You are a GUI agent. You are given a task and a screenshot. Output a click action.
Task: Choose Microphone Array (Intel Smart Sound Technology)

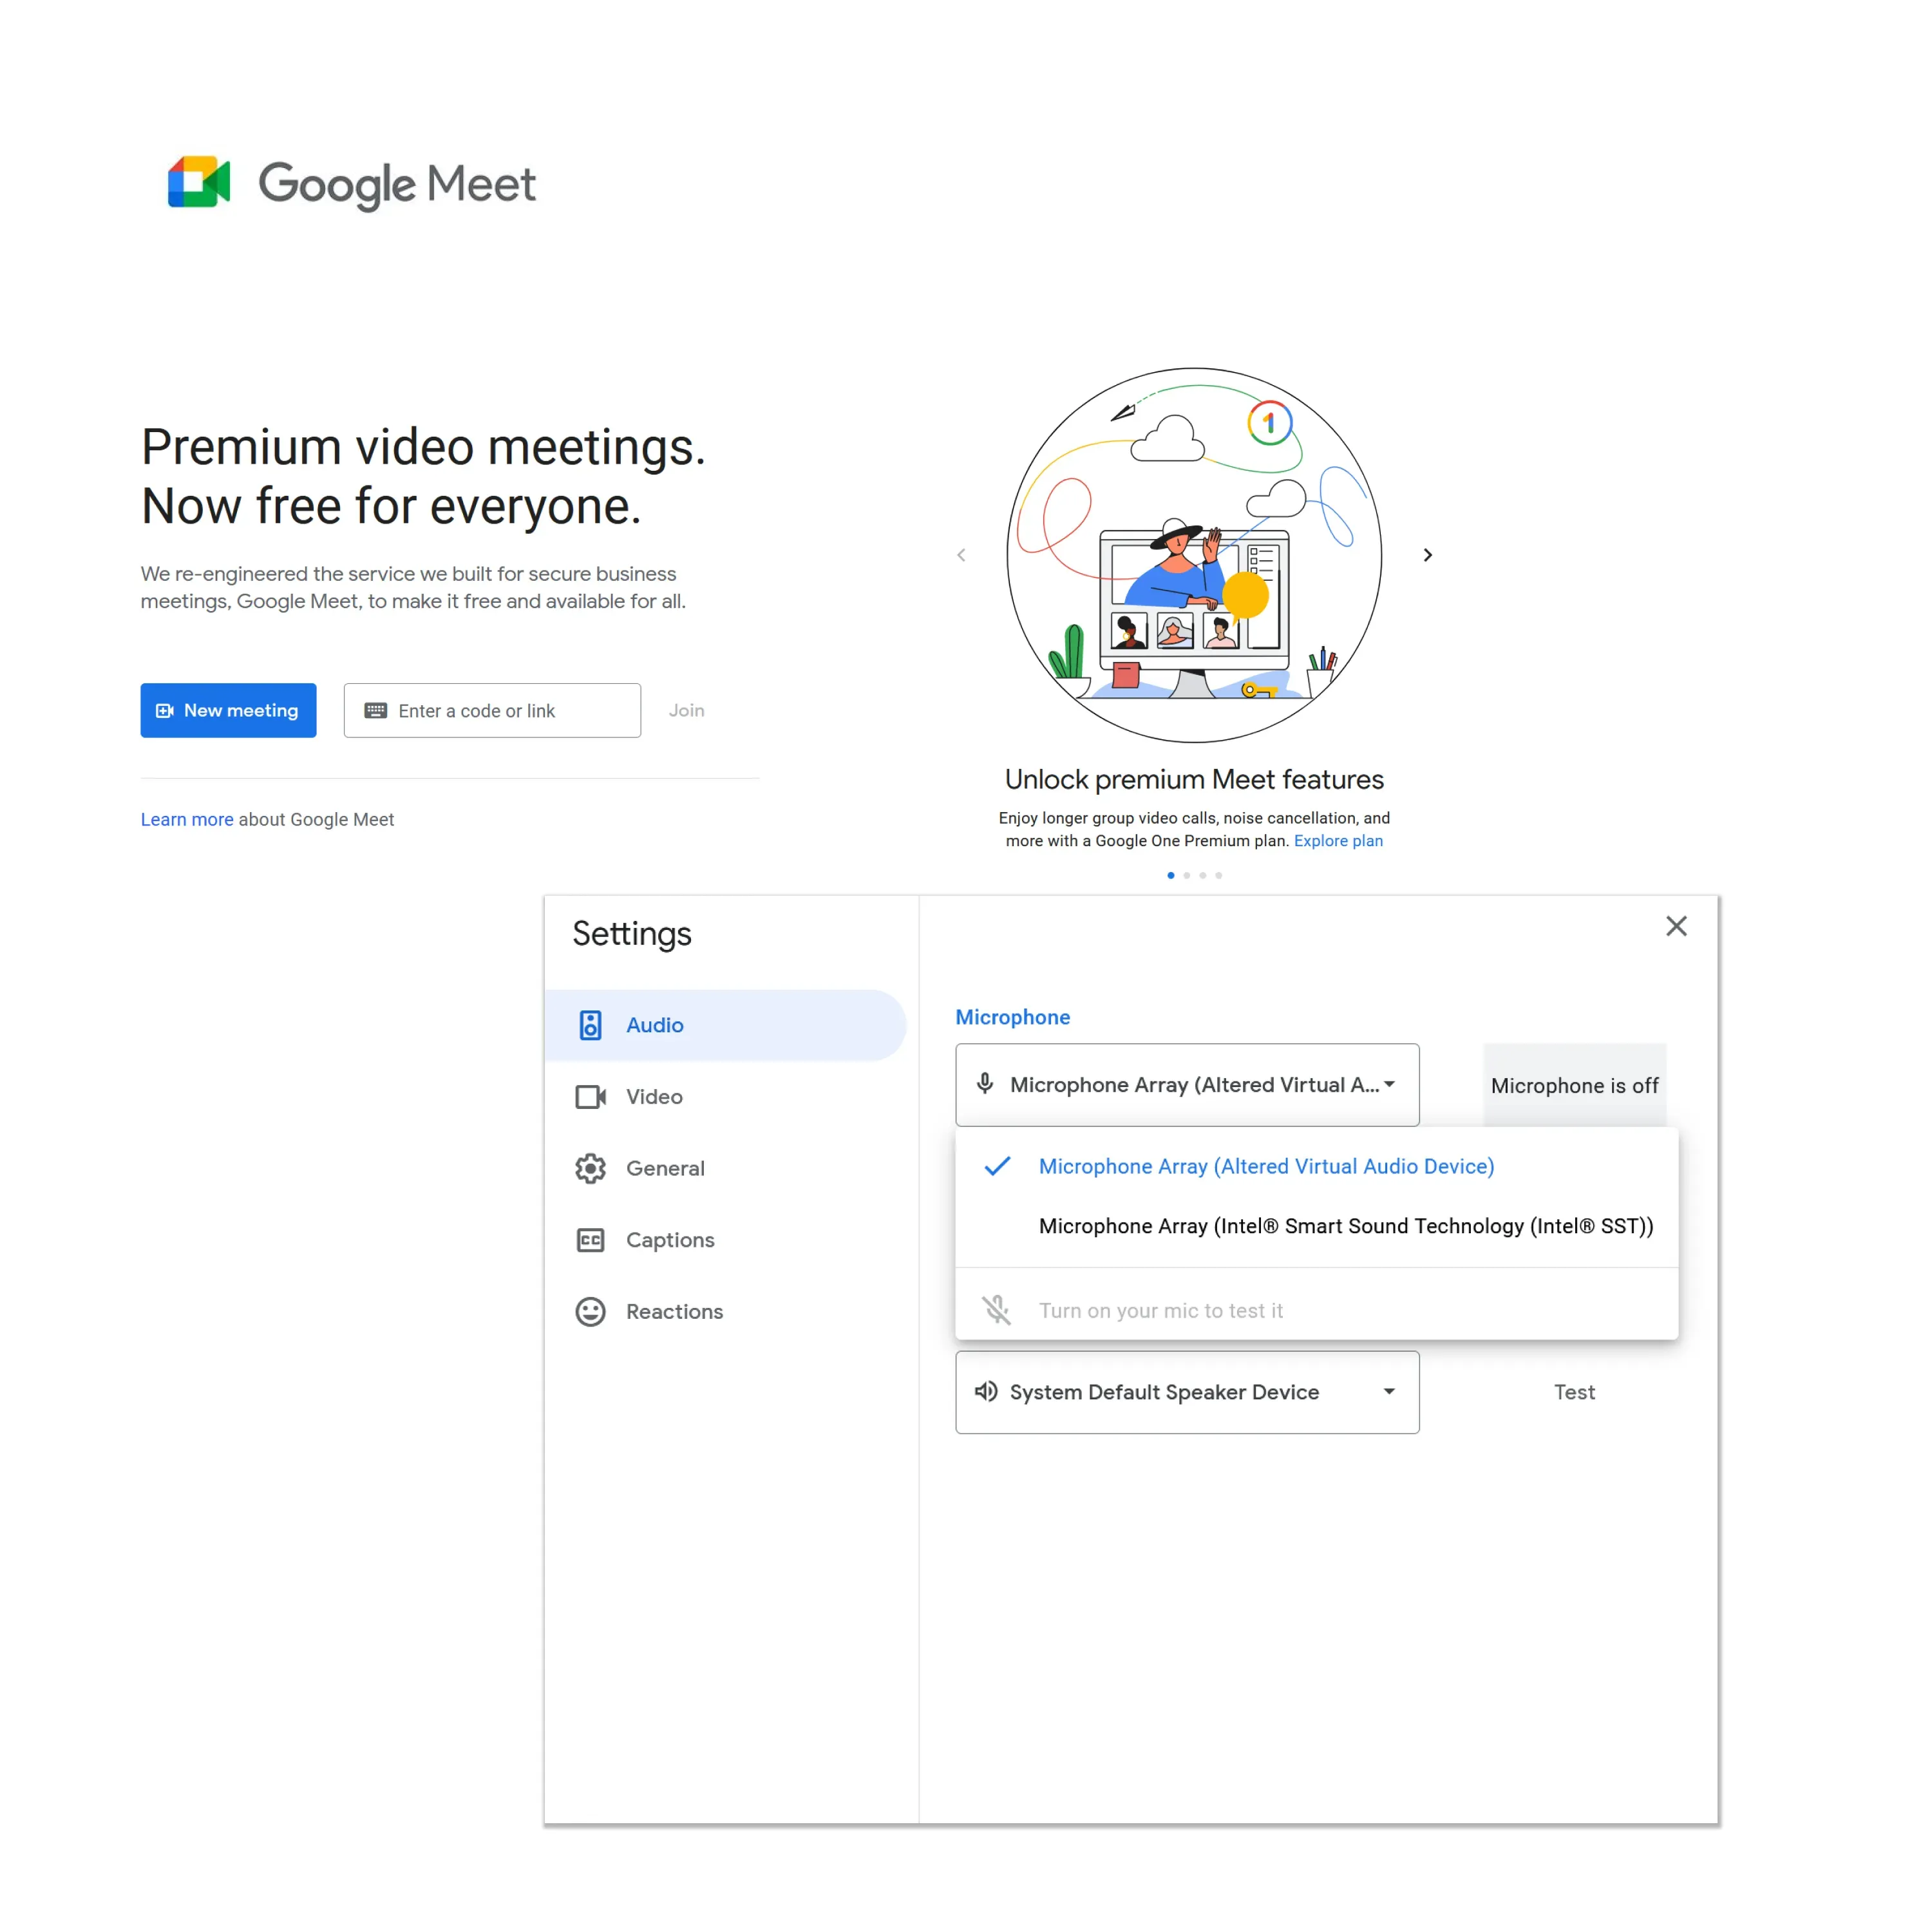coord(1316,1226)
